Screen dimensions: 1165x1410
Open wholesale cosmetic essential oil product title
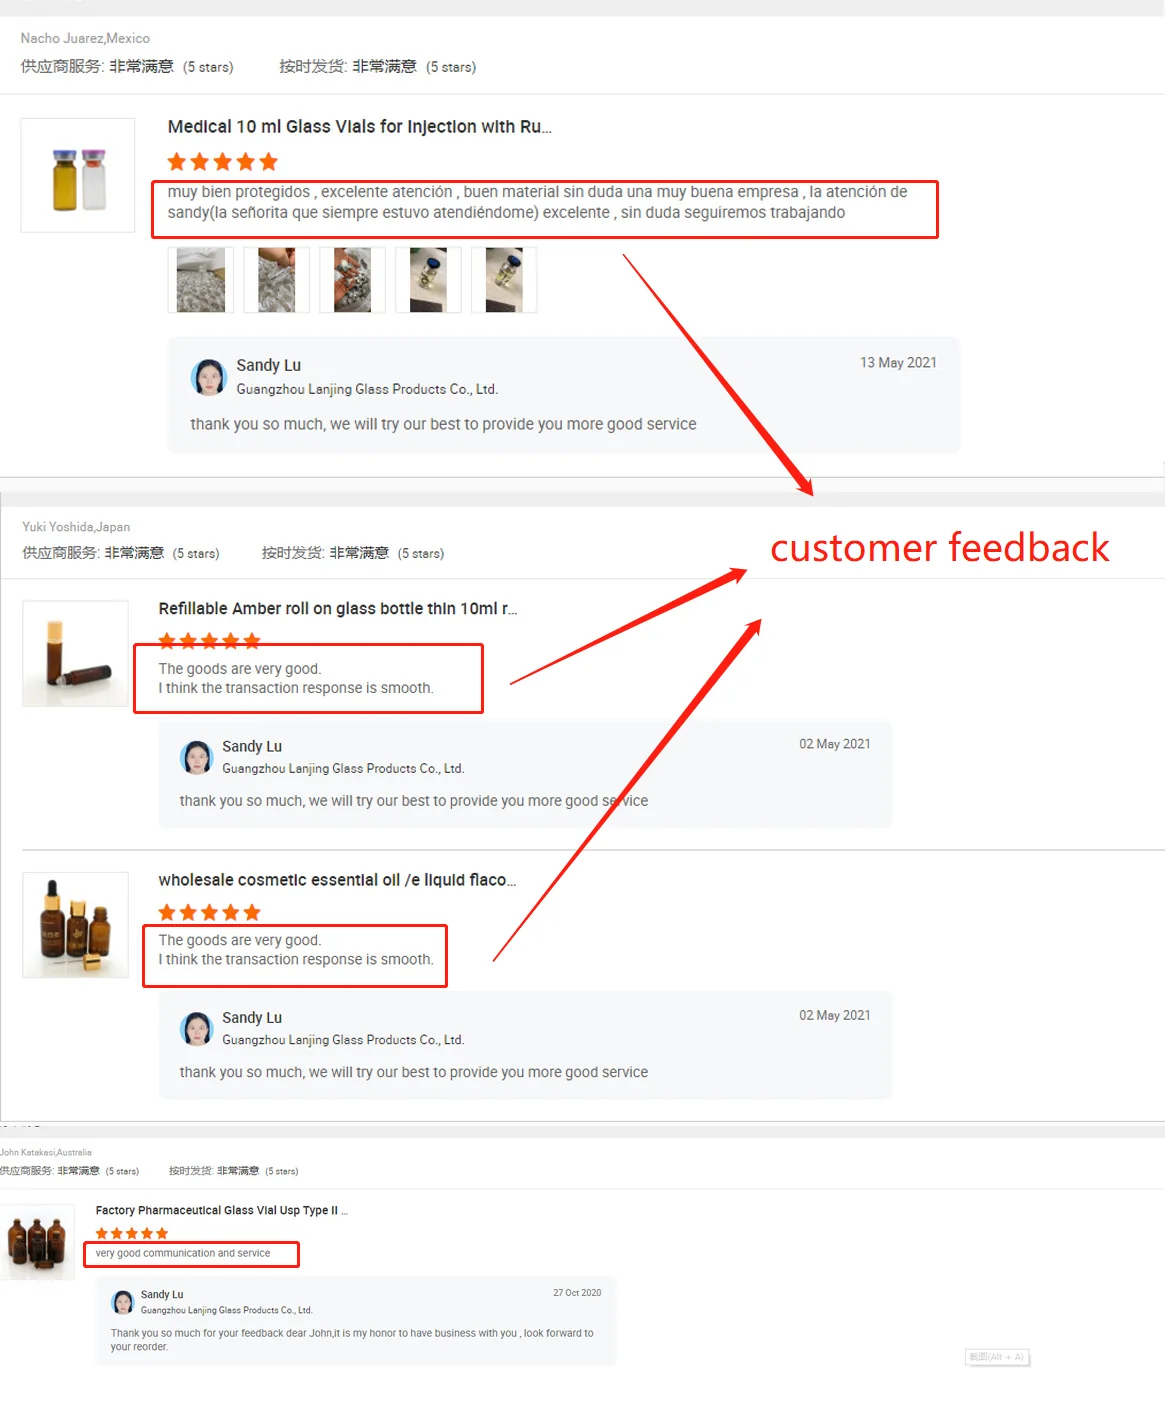coord(337,880)
